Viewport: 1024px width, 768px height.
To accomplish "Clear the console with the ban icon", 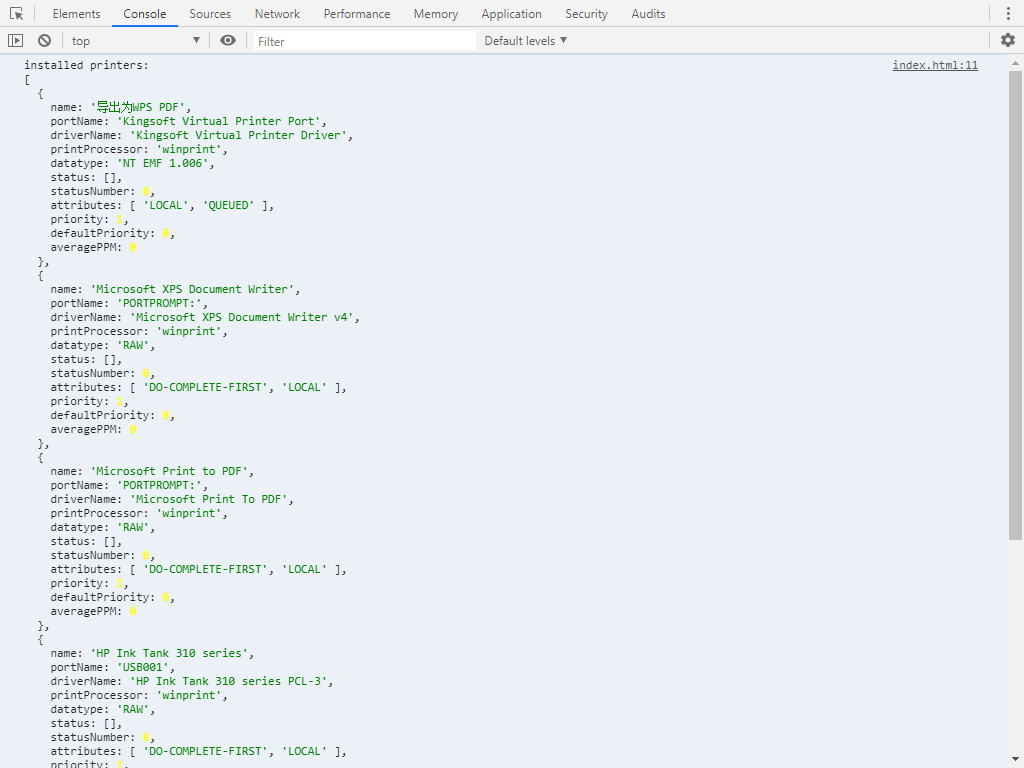I will click(44, 40).
